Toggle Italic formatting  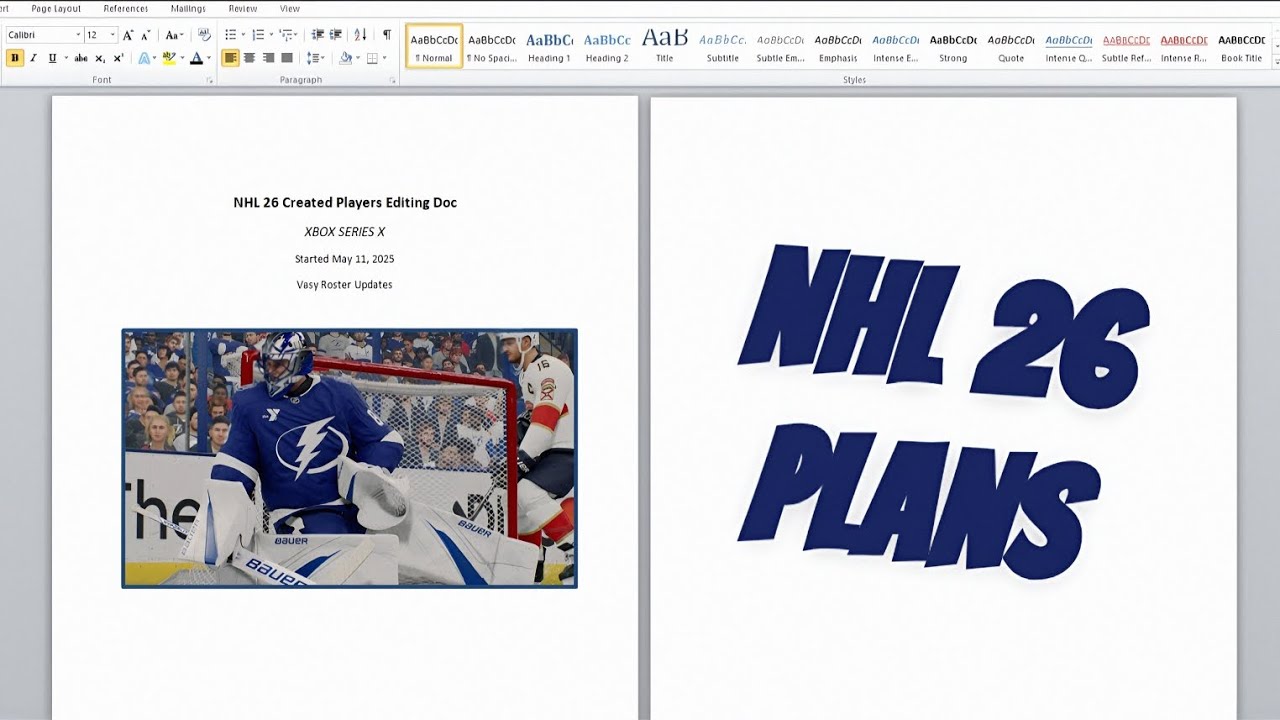(x=33, y=58)
